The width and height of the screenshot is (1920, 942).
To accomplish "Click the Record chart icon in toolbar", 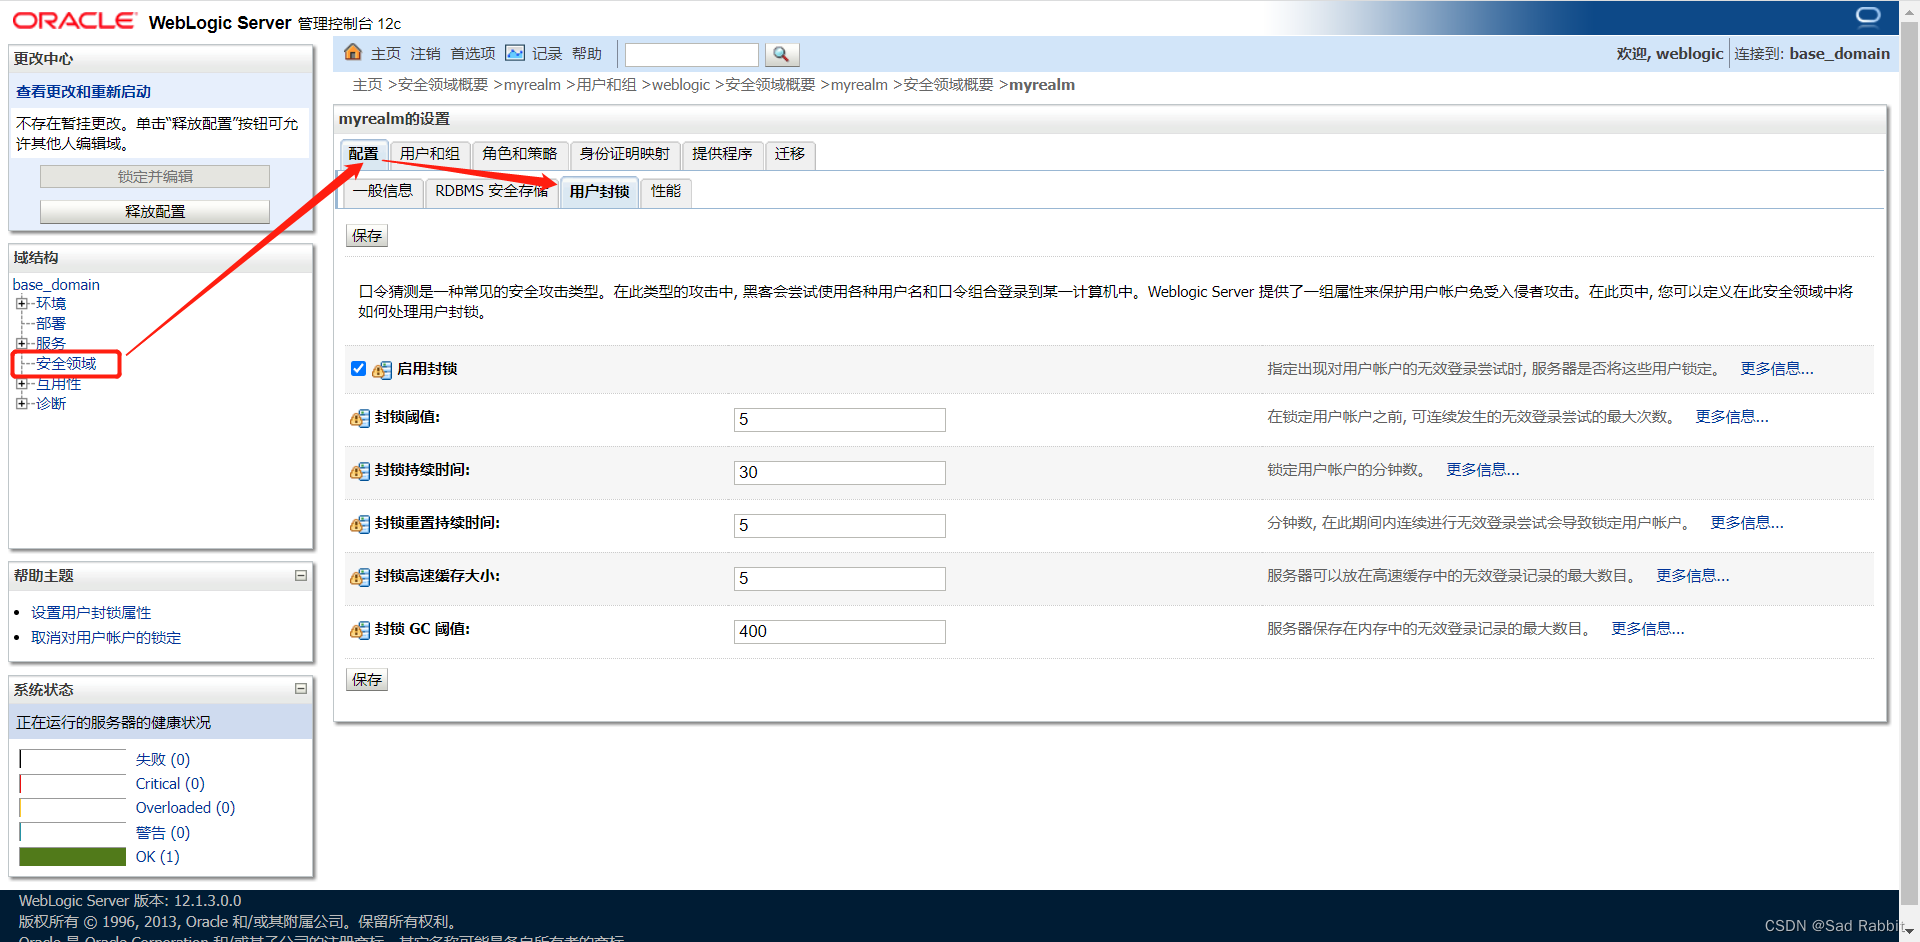I will pos(515,53).
